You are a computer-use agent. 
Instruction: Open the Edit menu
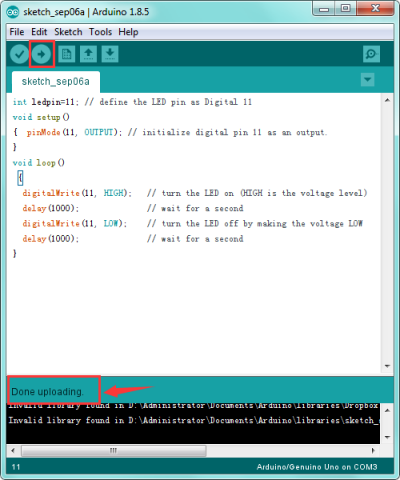pyautogui.click(x=39, y=32)
